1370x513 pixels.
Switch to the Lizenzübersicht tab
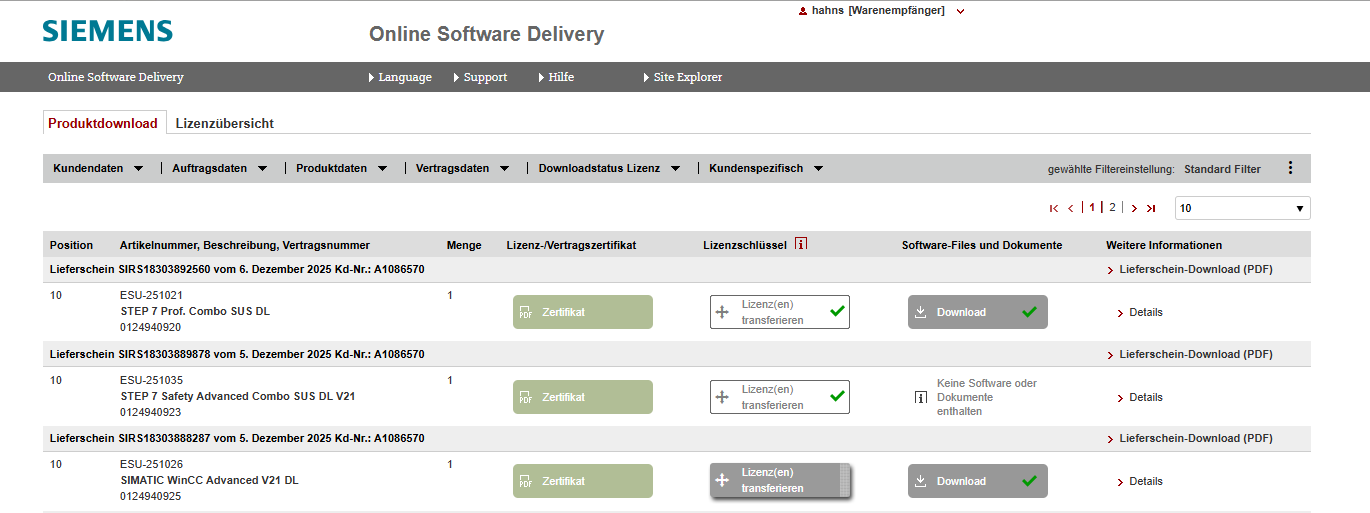(x=224, y=123)
